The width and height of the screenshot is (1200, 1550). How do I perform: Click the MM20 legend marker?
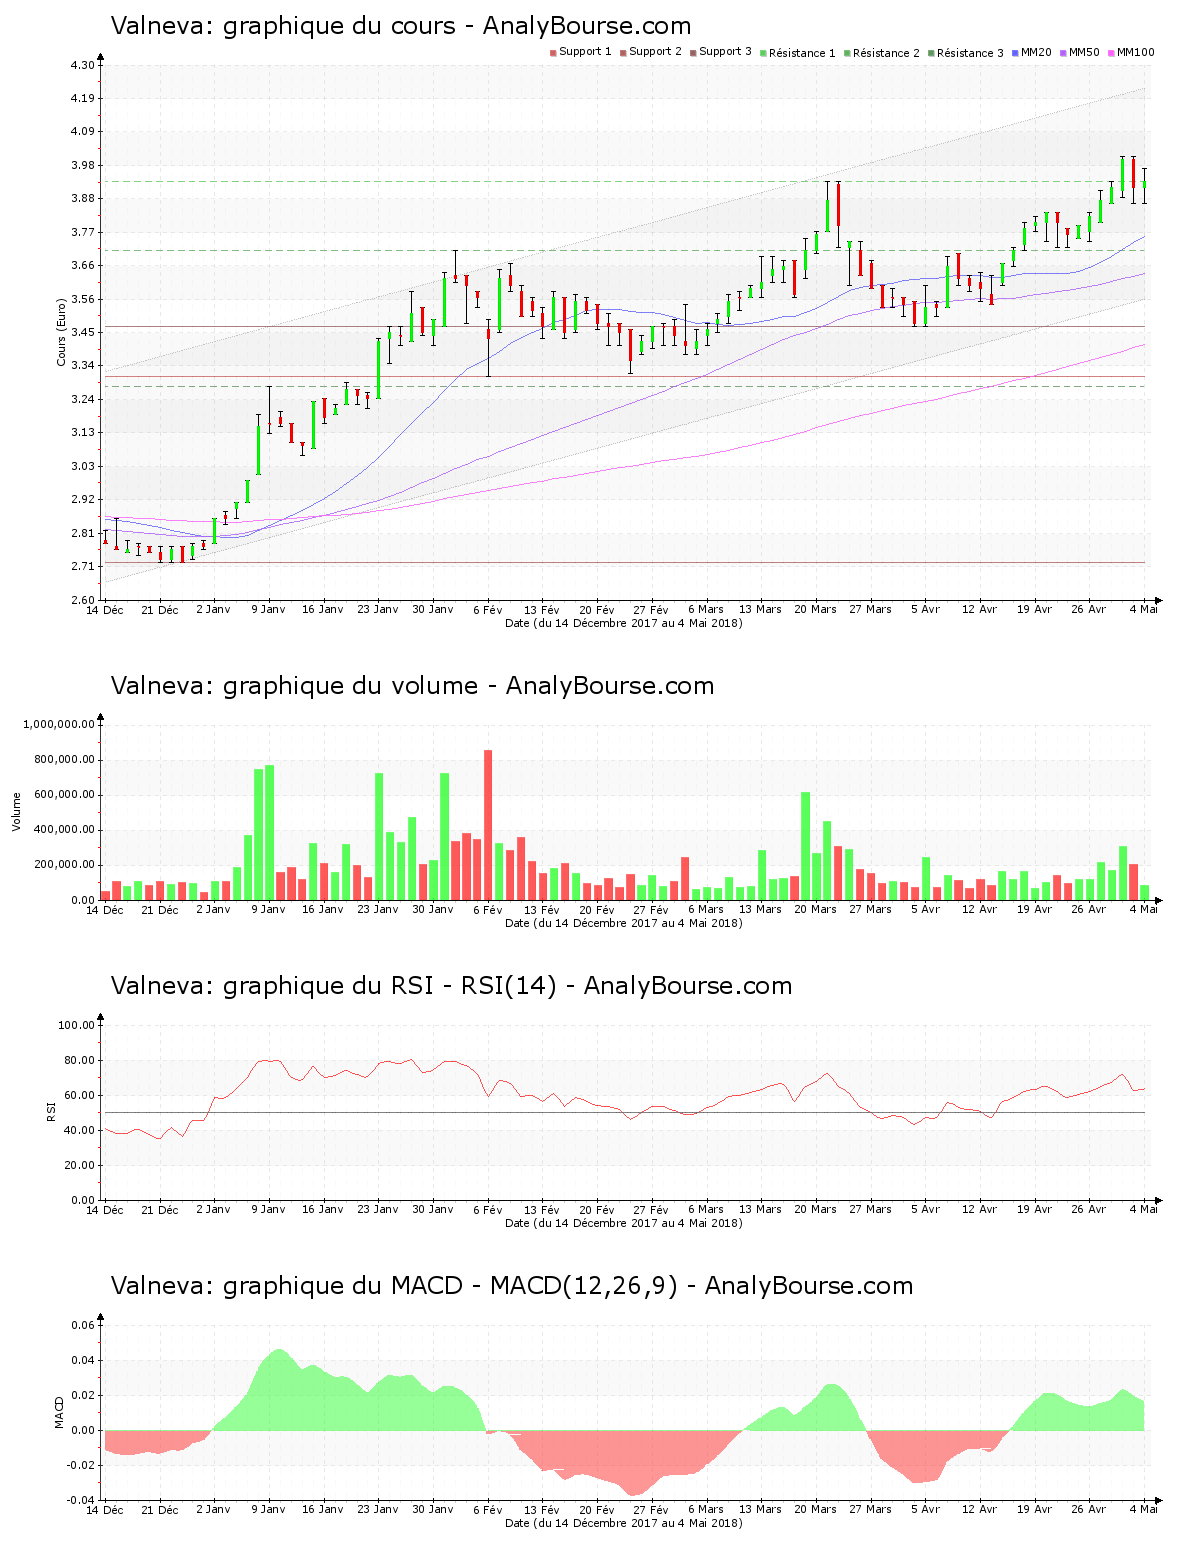pyautogui.click(x=1015, y=53)
